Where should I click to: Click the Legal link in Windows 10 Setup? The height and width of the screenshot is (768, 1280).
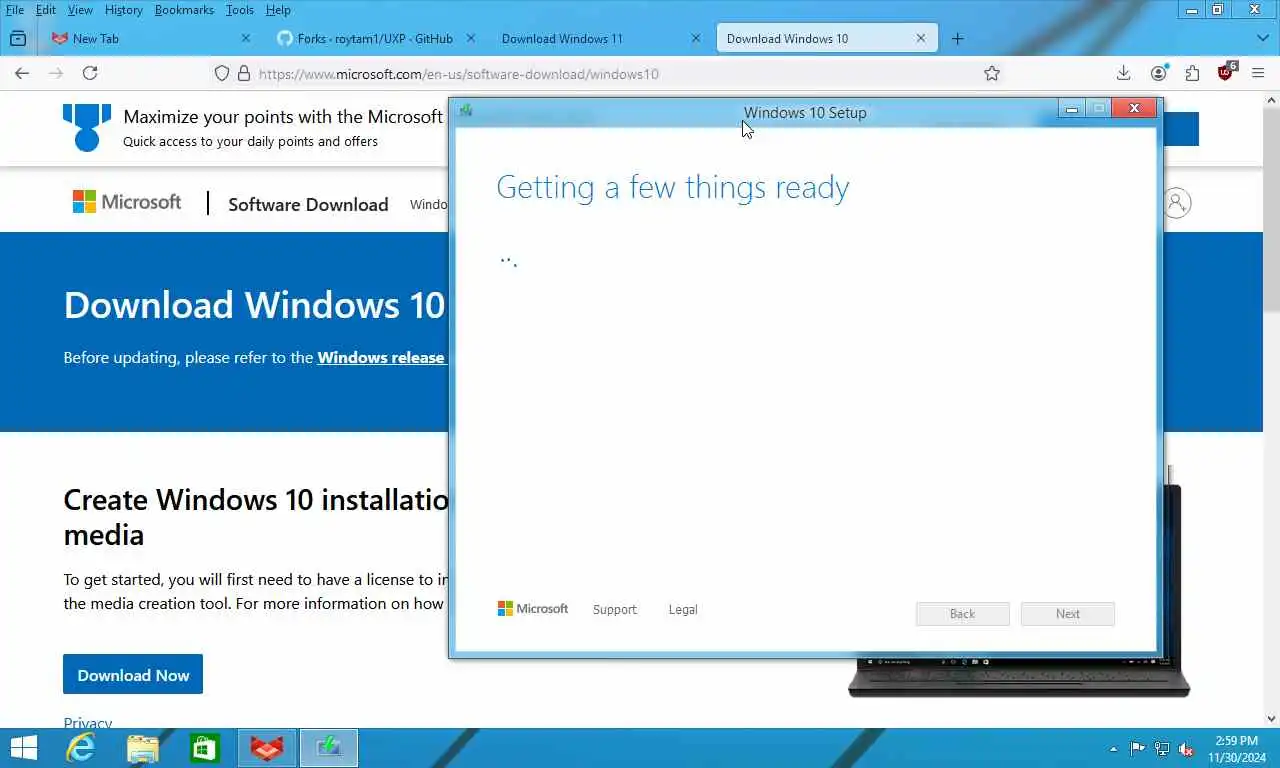click(x=683, y=609)
